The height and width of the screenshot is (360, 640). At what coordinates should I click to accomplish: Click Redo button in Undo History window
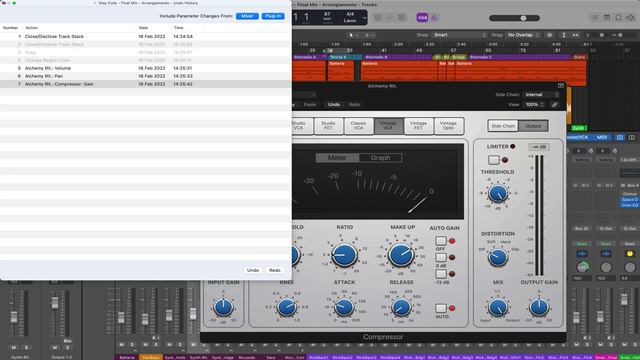[x=275, y=270]
